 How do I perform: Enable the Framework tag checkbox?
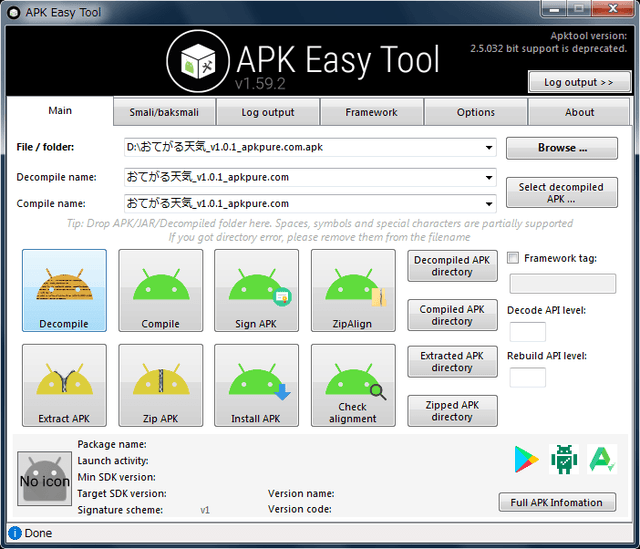point(513,258)
